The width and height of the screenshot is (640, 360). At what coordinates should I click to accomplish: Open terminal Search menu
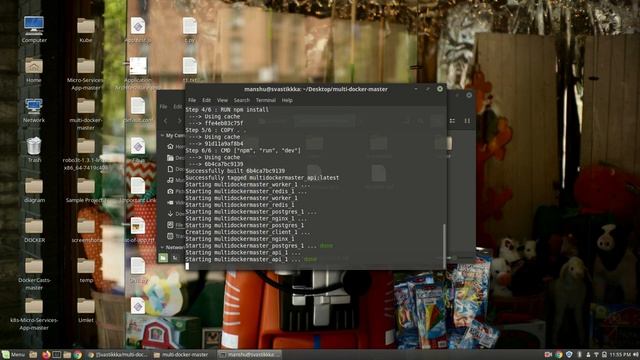(x=241, y=100)
